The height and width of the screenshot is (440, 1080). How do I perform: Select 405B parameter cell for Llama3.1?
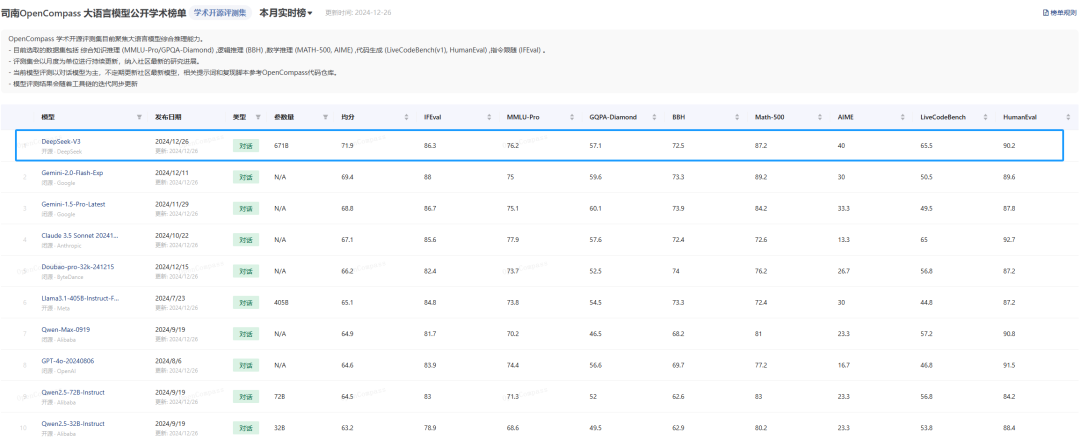(x=281, y=302)
